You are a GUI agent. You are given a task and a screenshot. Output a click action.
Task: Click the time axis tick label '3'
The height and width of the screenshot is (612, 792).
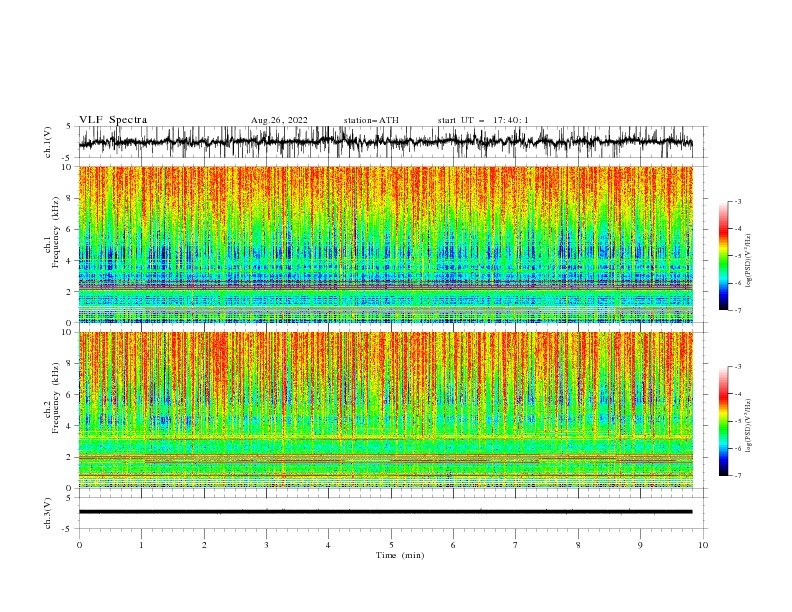[266, 545]
